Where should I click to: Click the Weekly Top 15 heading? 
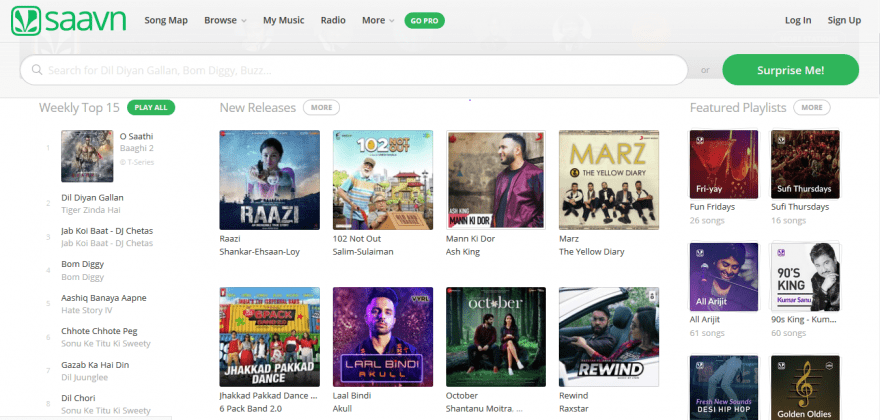(x=79, y=107)
